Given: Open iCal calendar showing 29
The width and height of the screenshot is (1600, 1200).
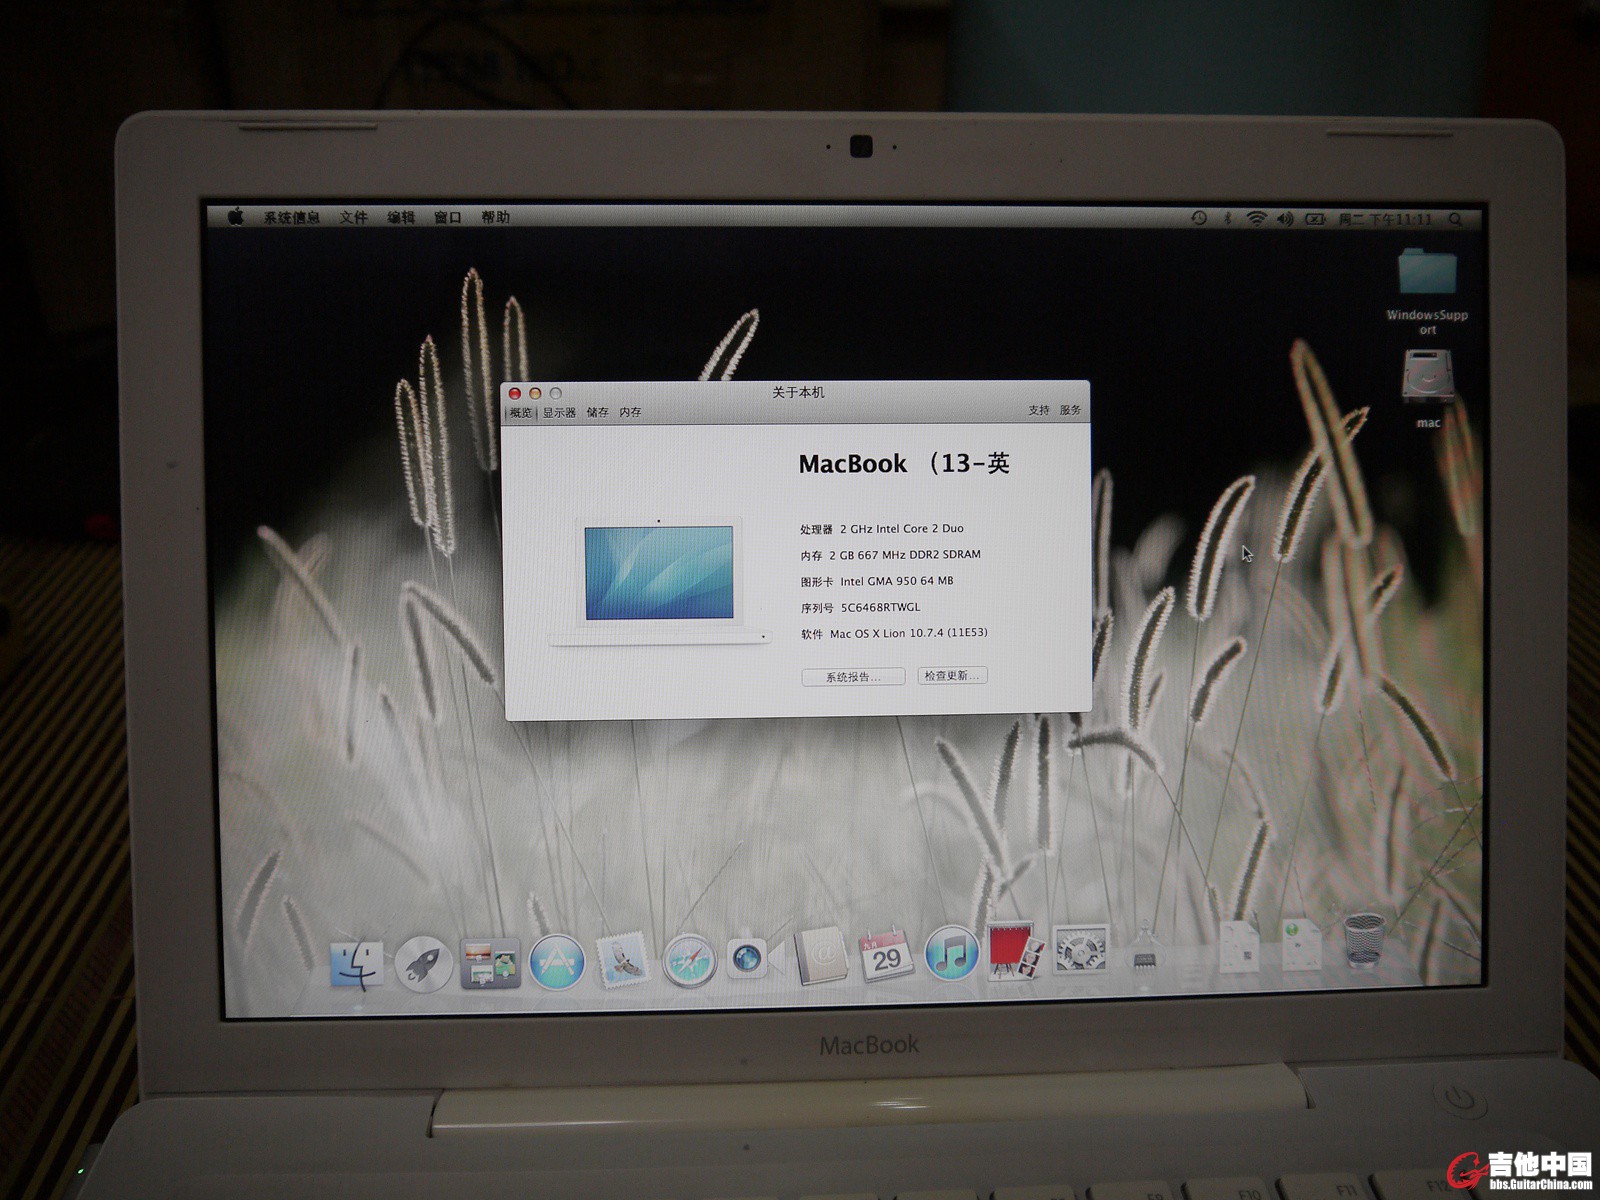Looking at the screenshot, I should coord(885,955).
